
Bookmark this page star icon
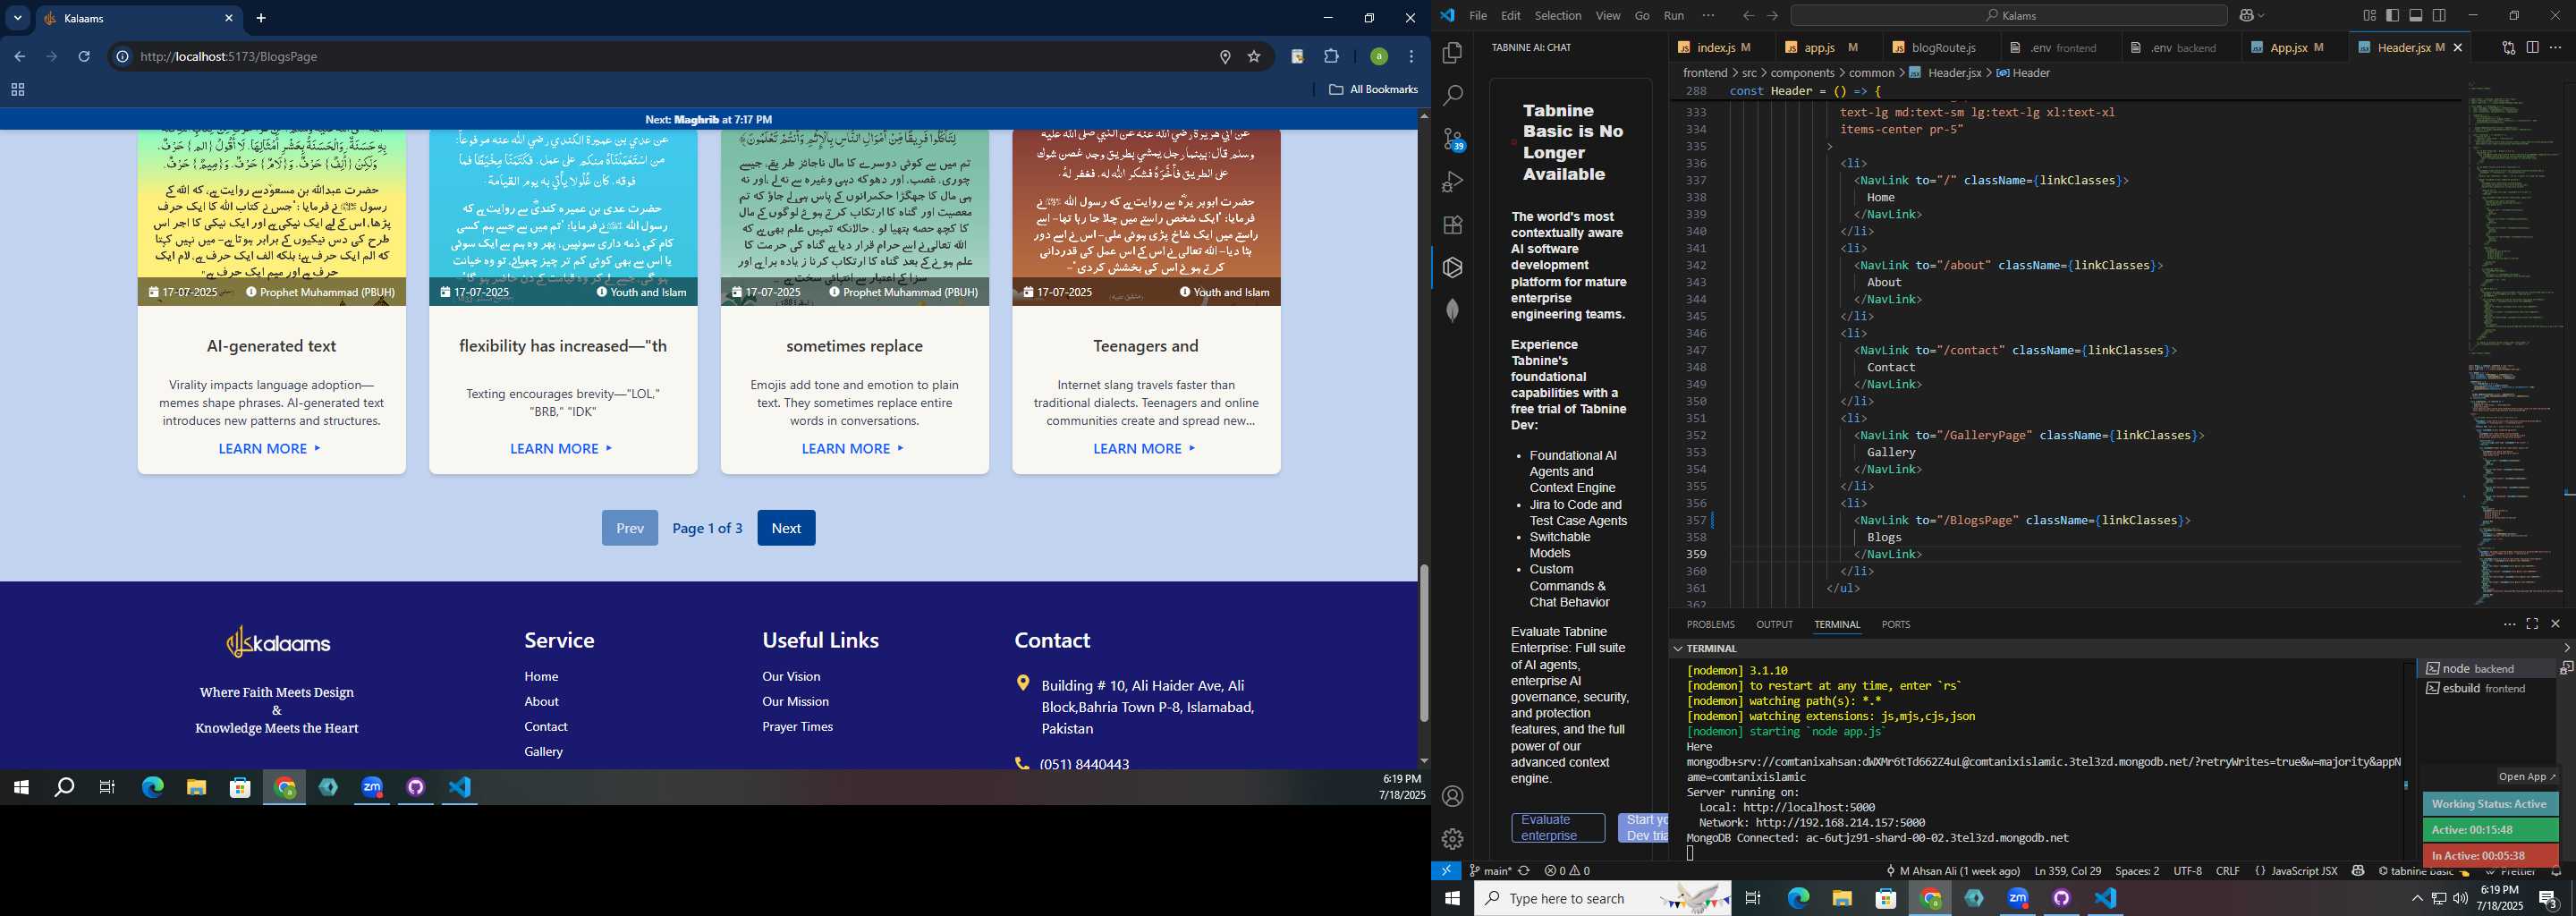click(1253, 57)
